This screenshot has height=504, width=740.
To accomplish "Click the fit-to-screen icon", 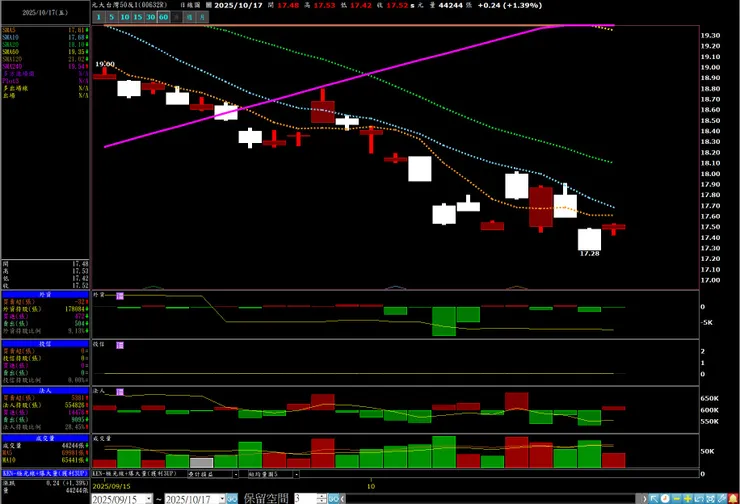I will [x=710, y=499].
